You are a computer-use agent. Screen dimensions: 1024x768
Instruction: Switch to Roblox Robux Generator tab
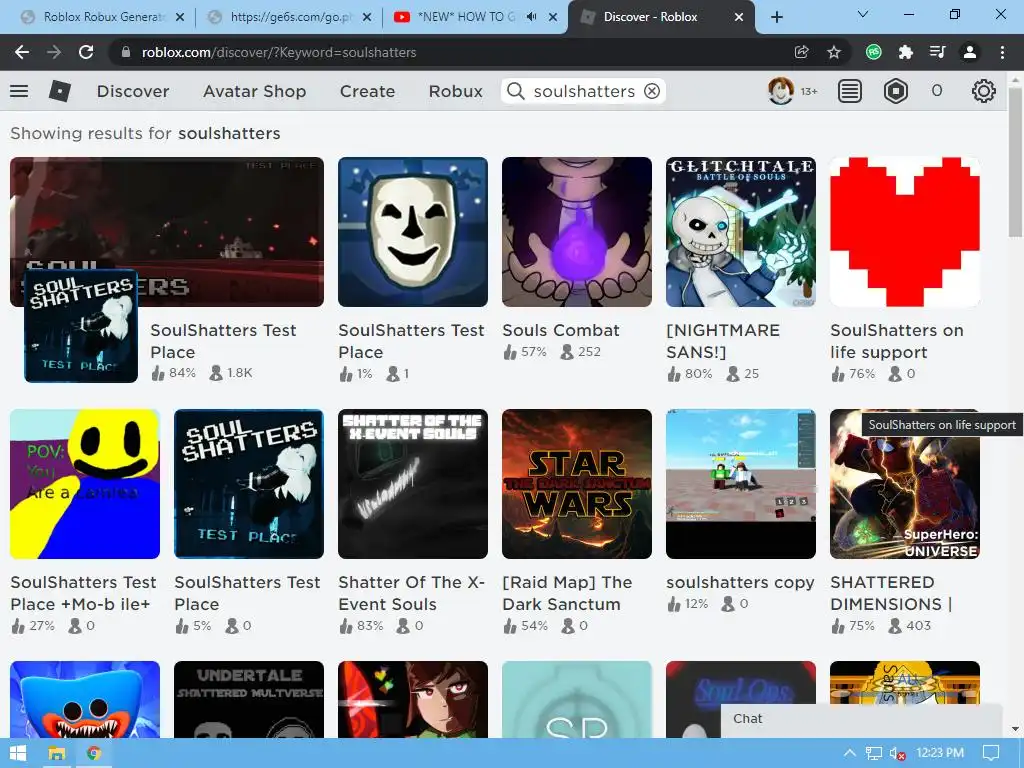[101, 17]
